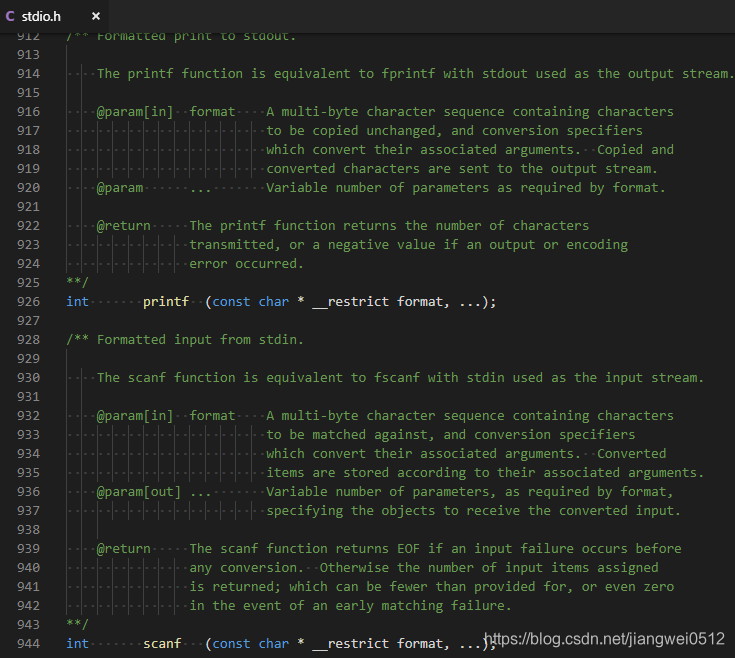Click '@return' on line 922
Screen dimensions: 735x658
[x=124, y=226]
